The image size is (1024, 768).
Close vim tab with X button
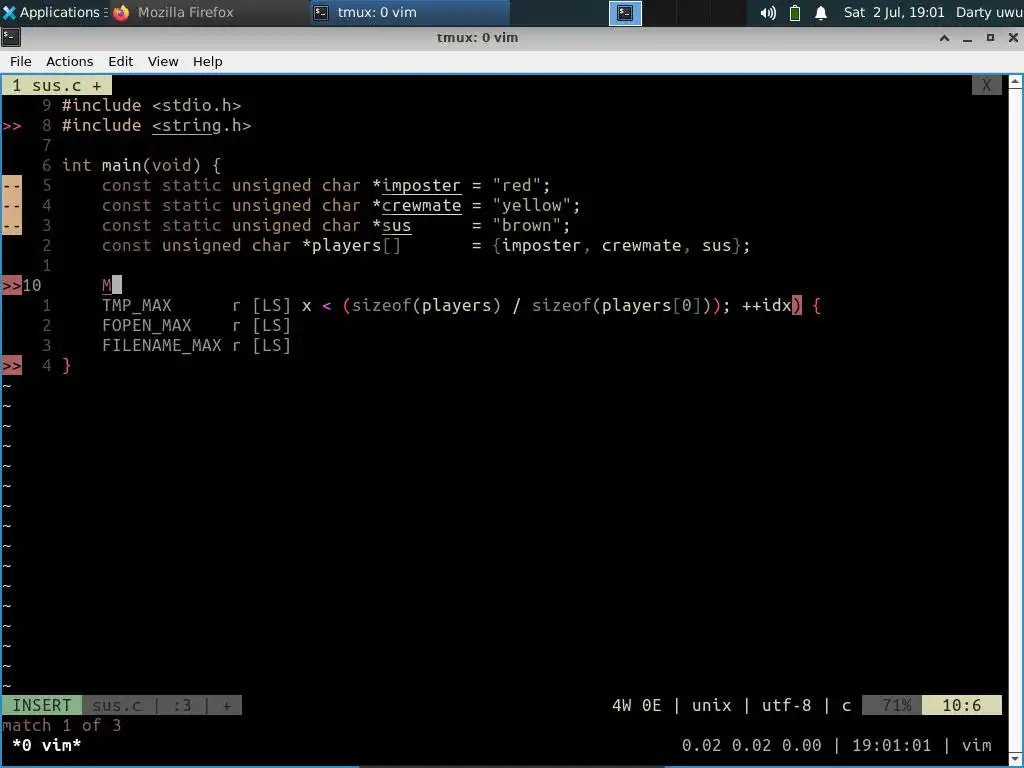click(986, 86)
